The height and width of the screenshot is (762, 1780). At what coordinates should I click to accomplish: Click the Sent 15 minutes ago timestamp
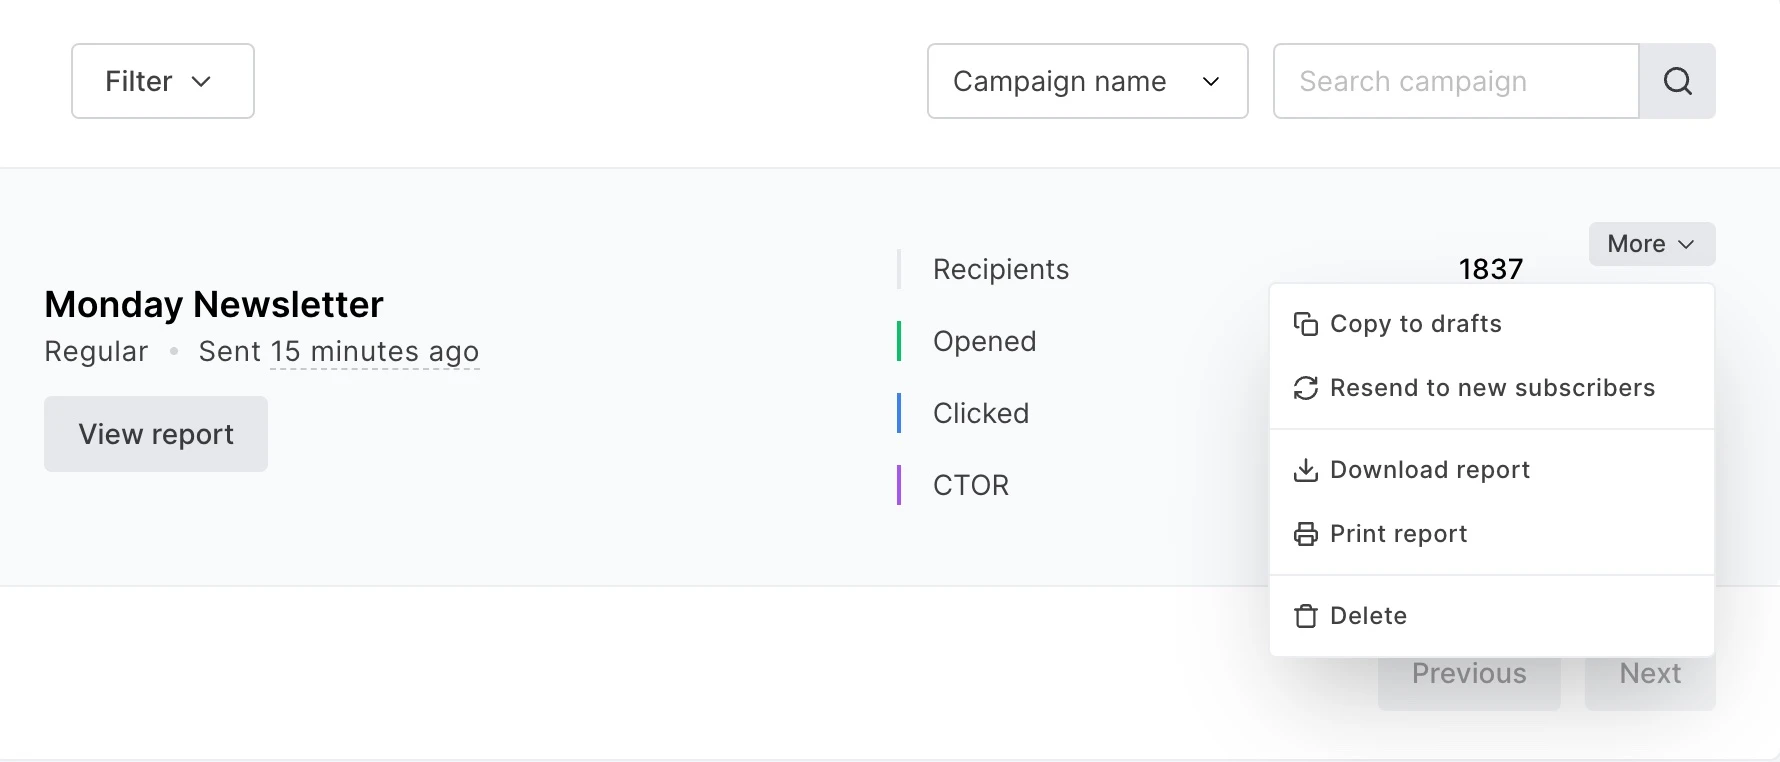[x=339, y=352]
